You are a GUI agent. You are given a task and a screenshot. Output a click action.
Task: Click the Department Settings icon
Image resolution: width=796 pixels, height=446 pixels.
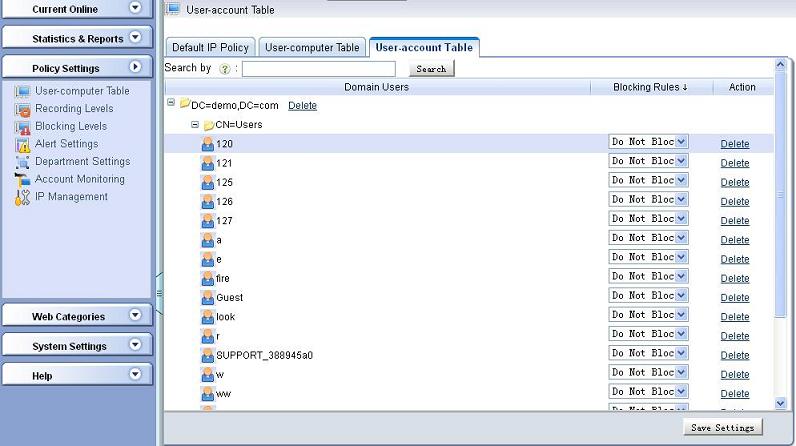point(22,162)
